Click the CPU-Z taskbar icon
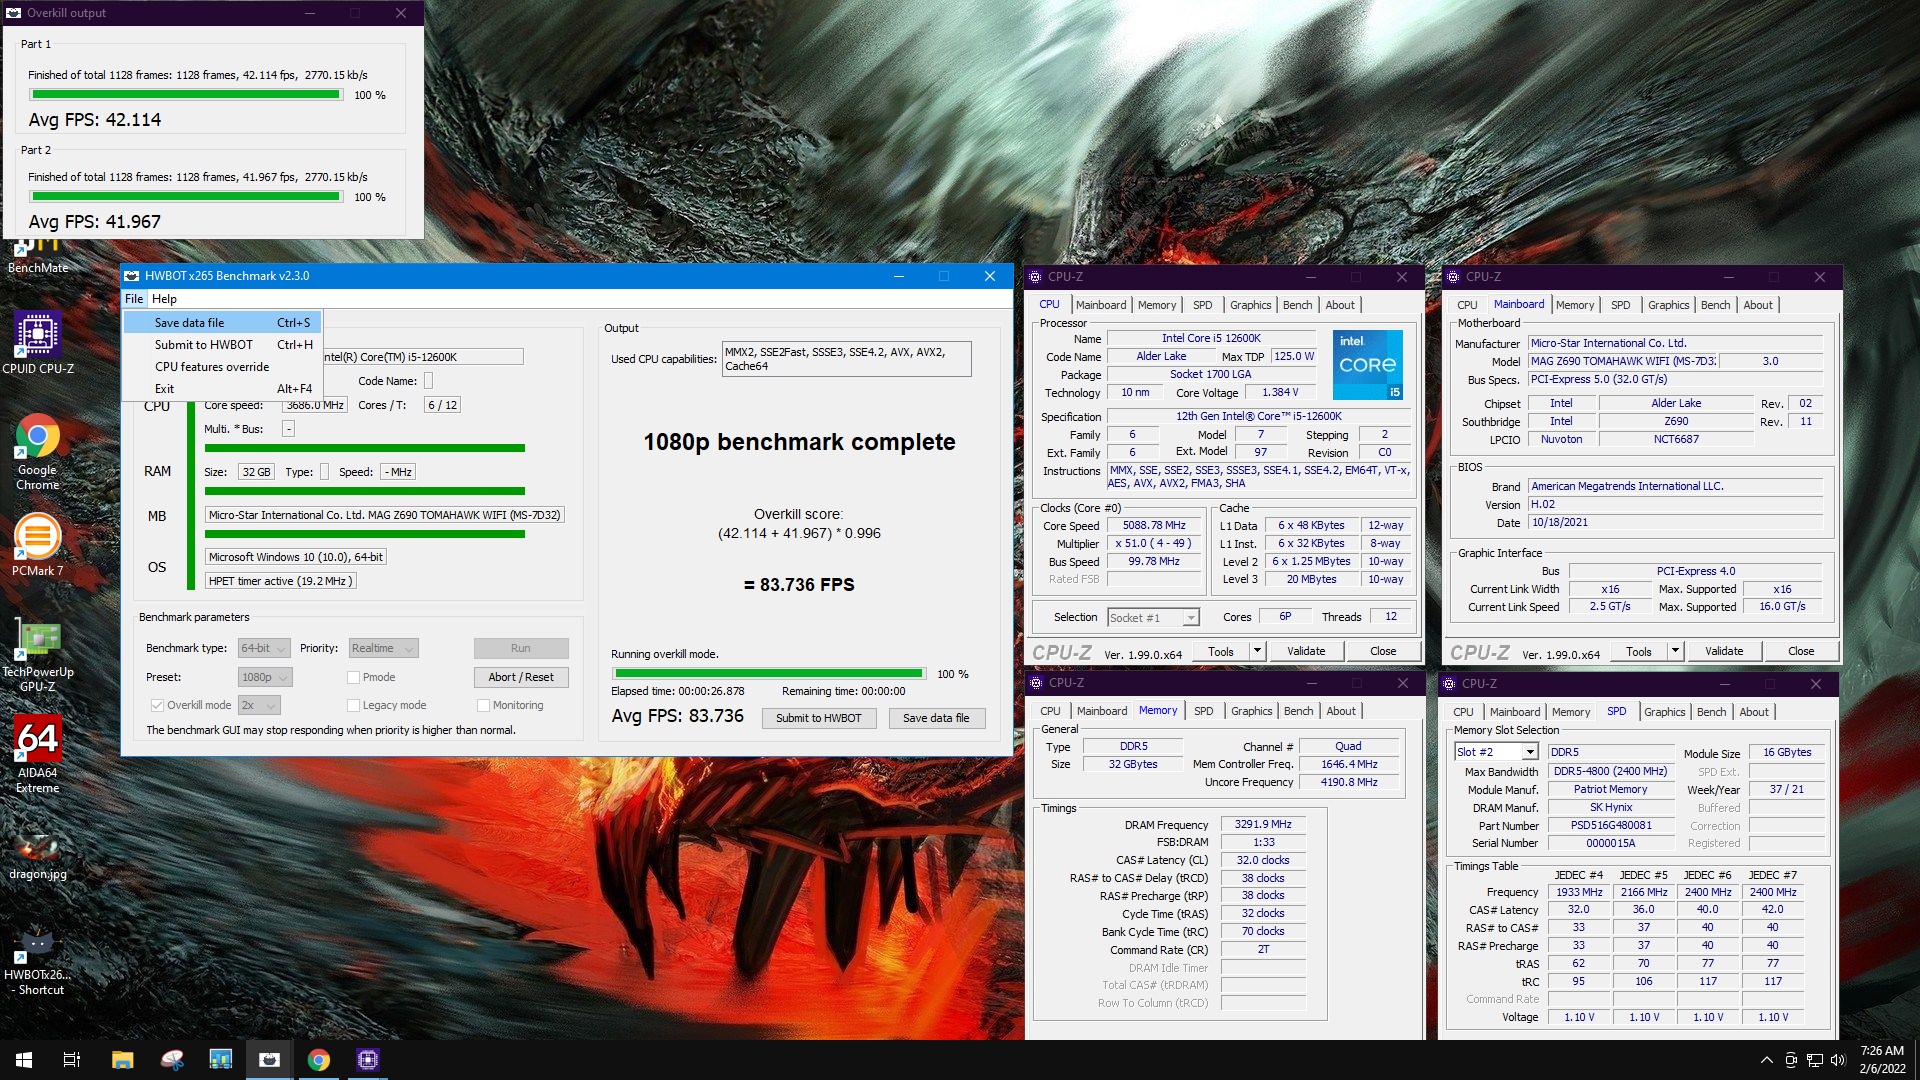The image size is (1920, 1080). 368,1060
